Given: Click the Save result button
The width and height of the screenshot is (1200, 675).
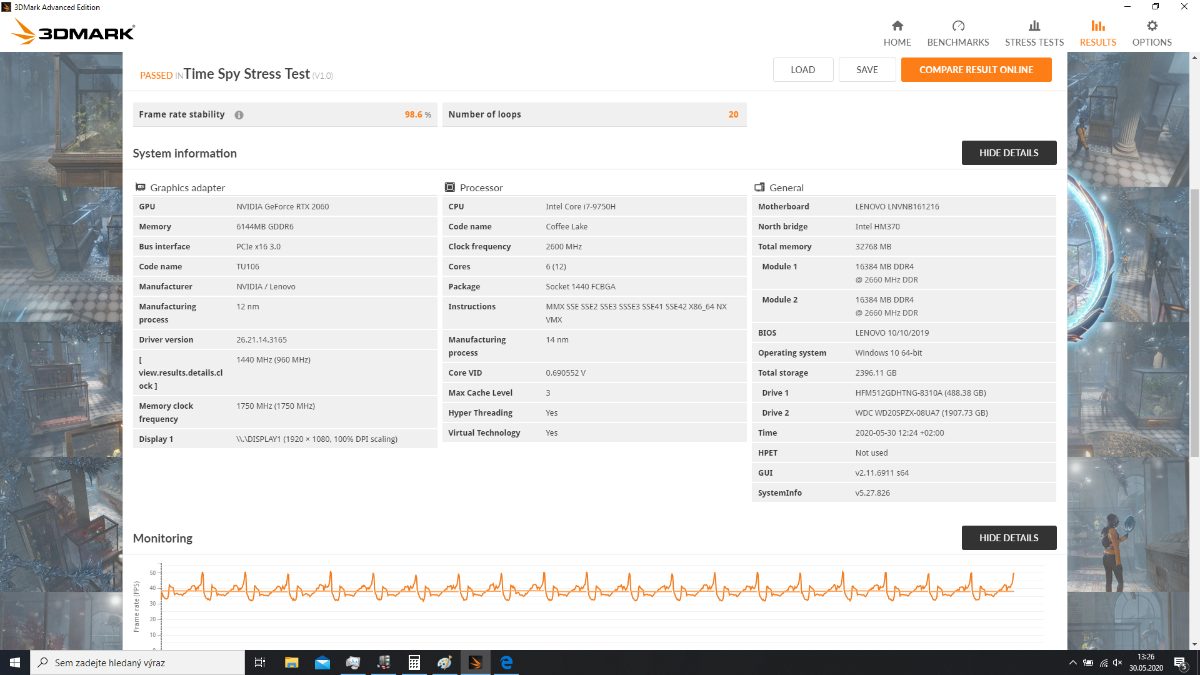Looking at the screenshot, I should 867,70.
